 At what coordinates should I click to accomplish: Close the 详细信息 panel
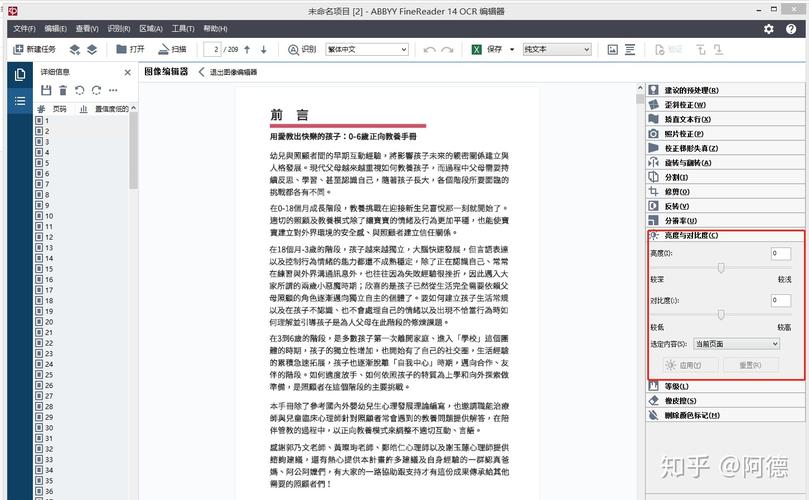click(x=127, y=72)
